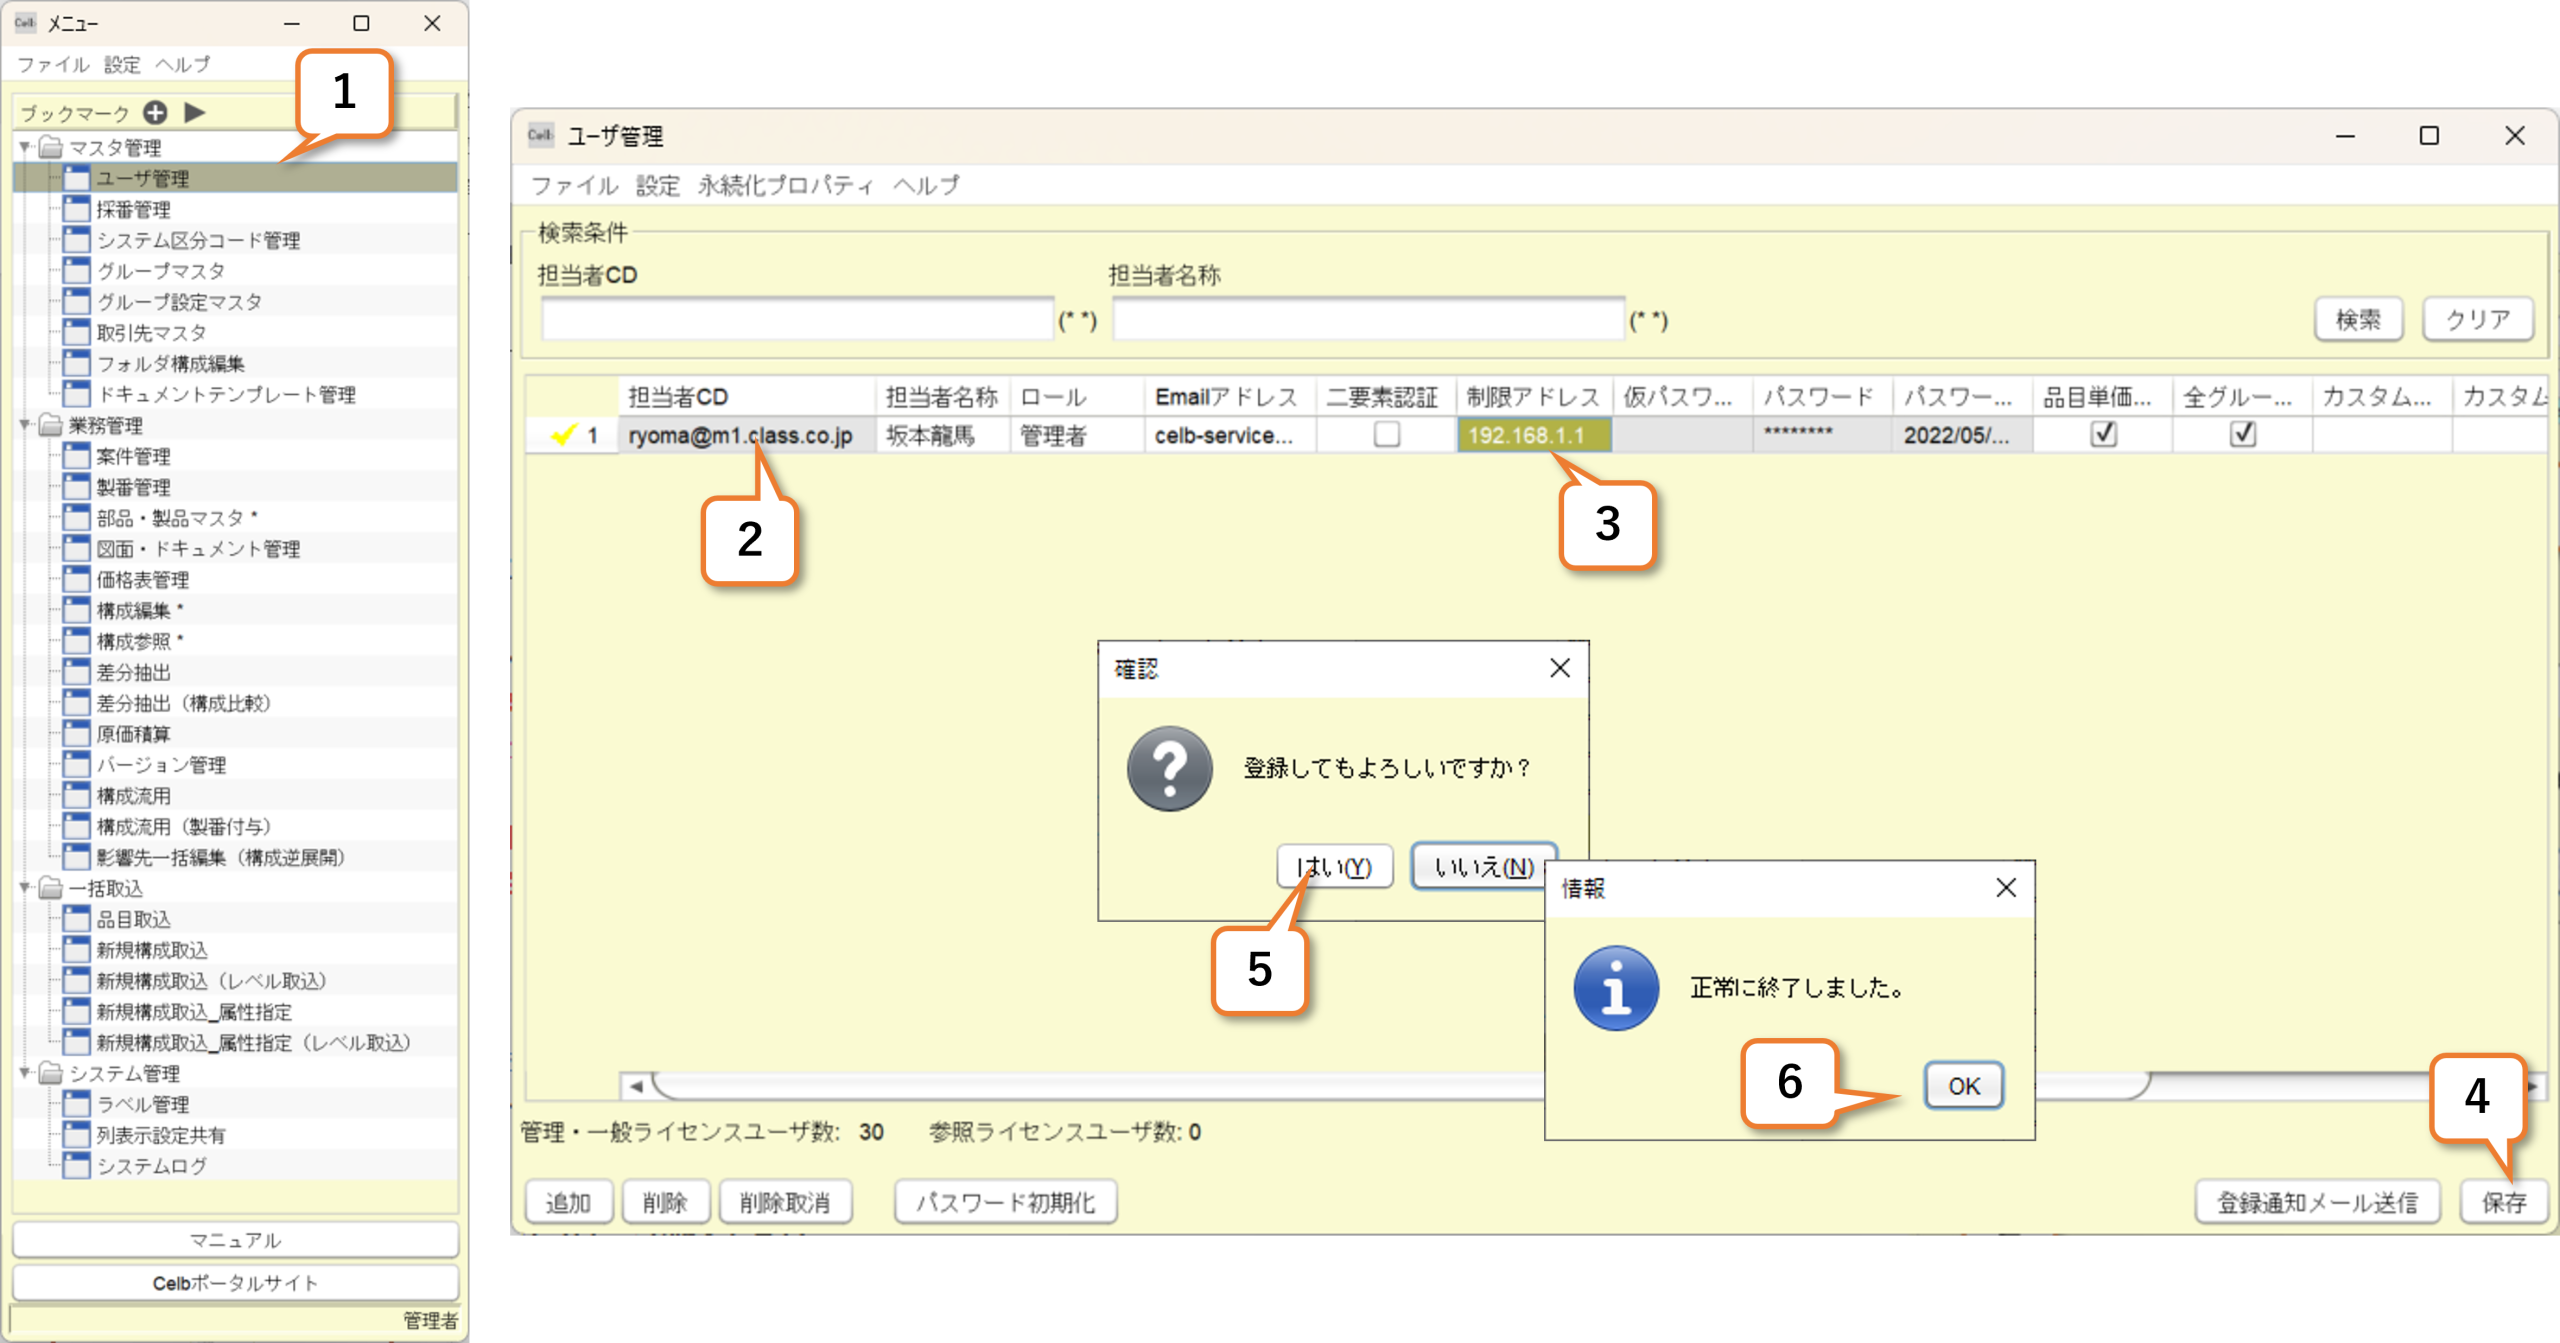Click the マスタ管理 folder icon
Image resolution: width=2560 pixels, height=1343 pixels.
click(50, 148)
